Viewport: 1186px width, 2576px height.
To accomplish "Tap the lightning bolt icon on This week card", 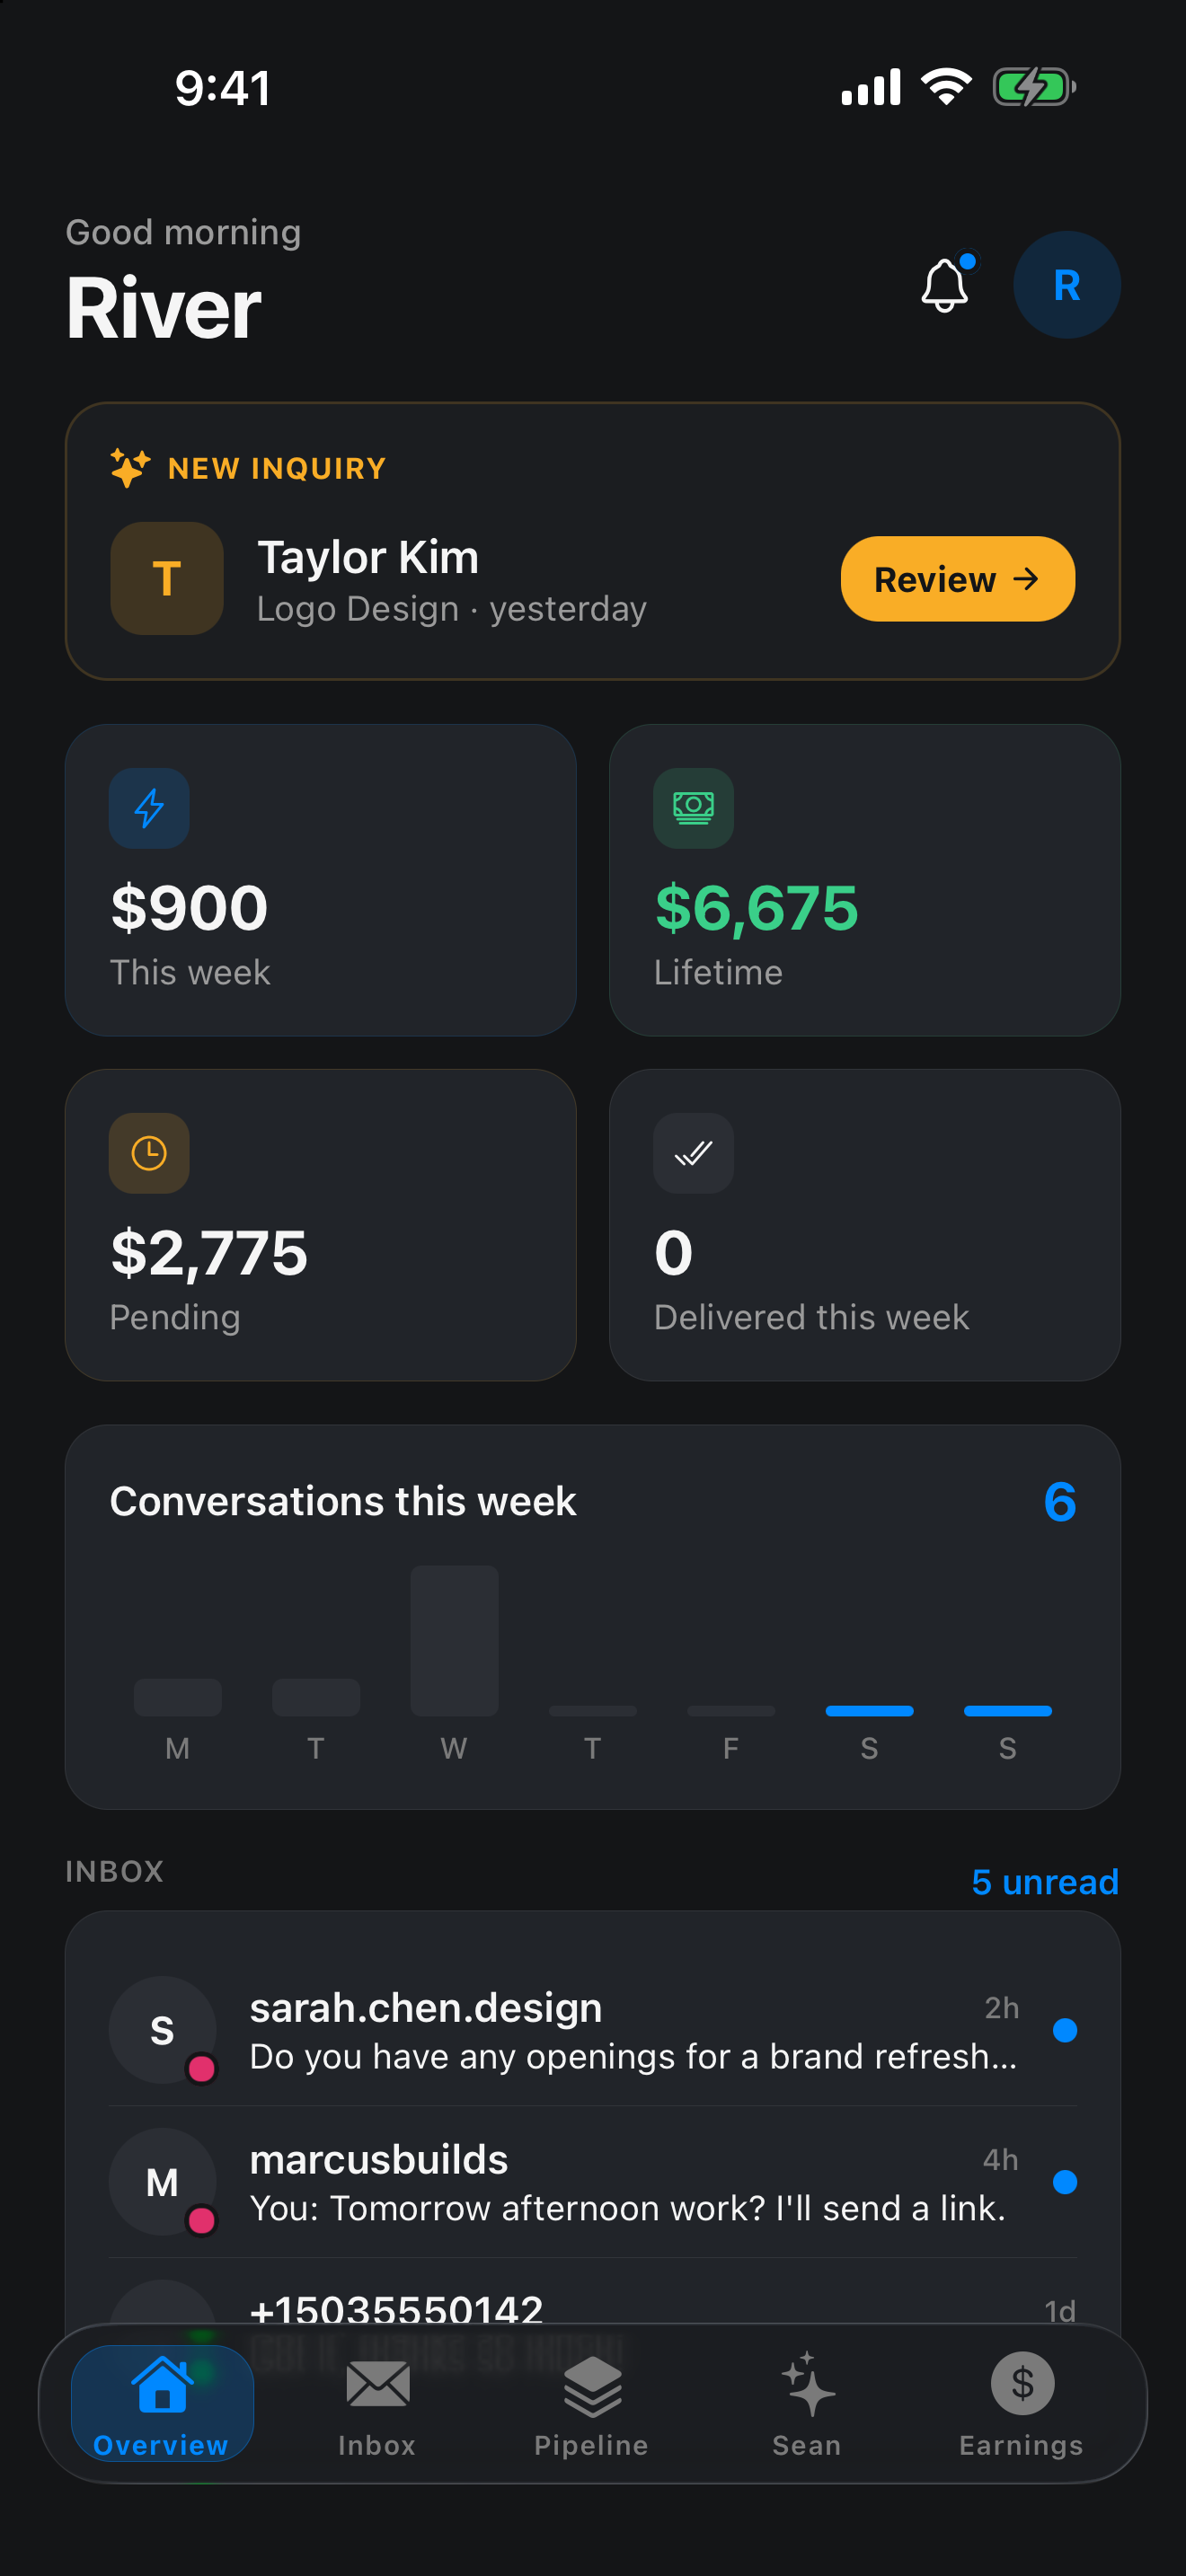I will (x=149, y=808).
